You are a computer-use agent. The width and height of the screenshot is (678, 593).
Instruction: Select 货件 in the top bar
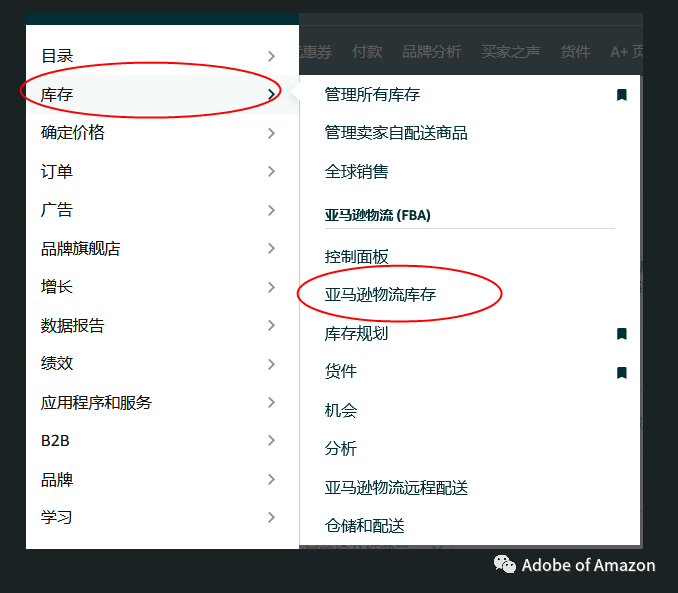click(575, 52)
